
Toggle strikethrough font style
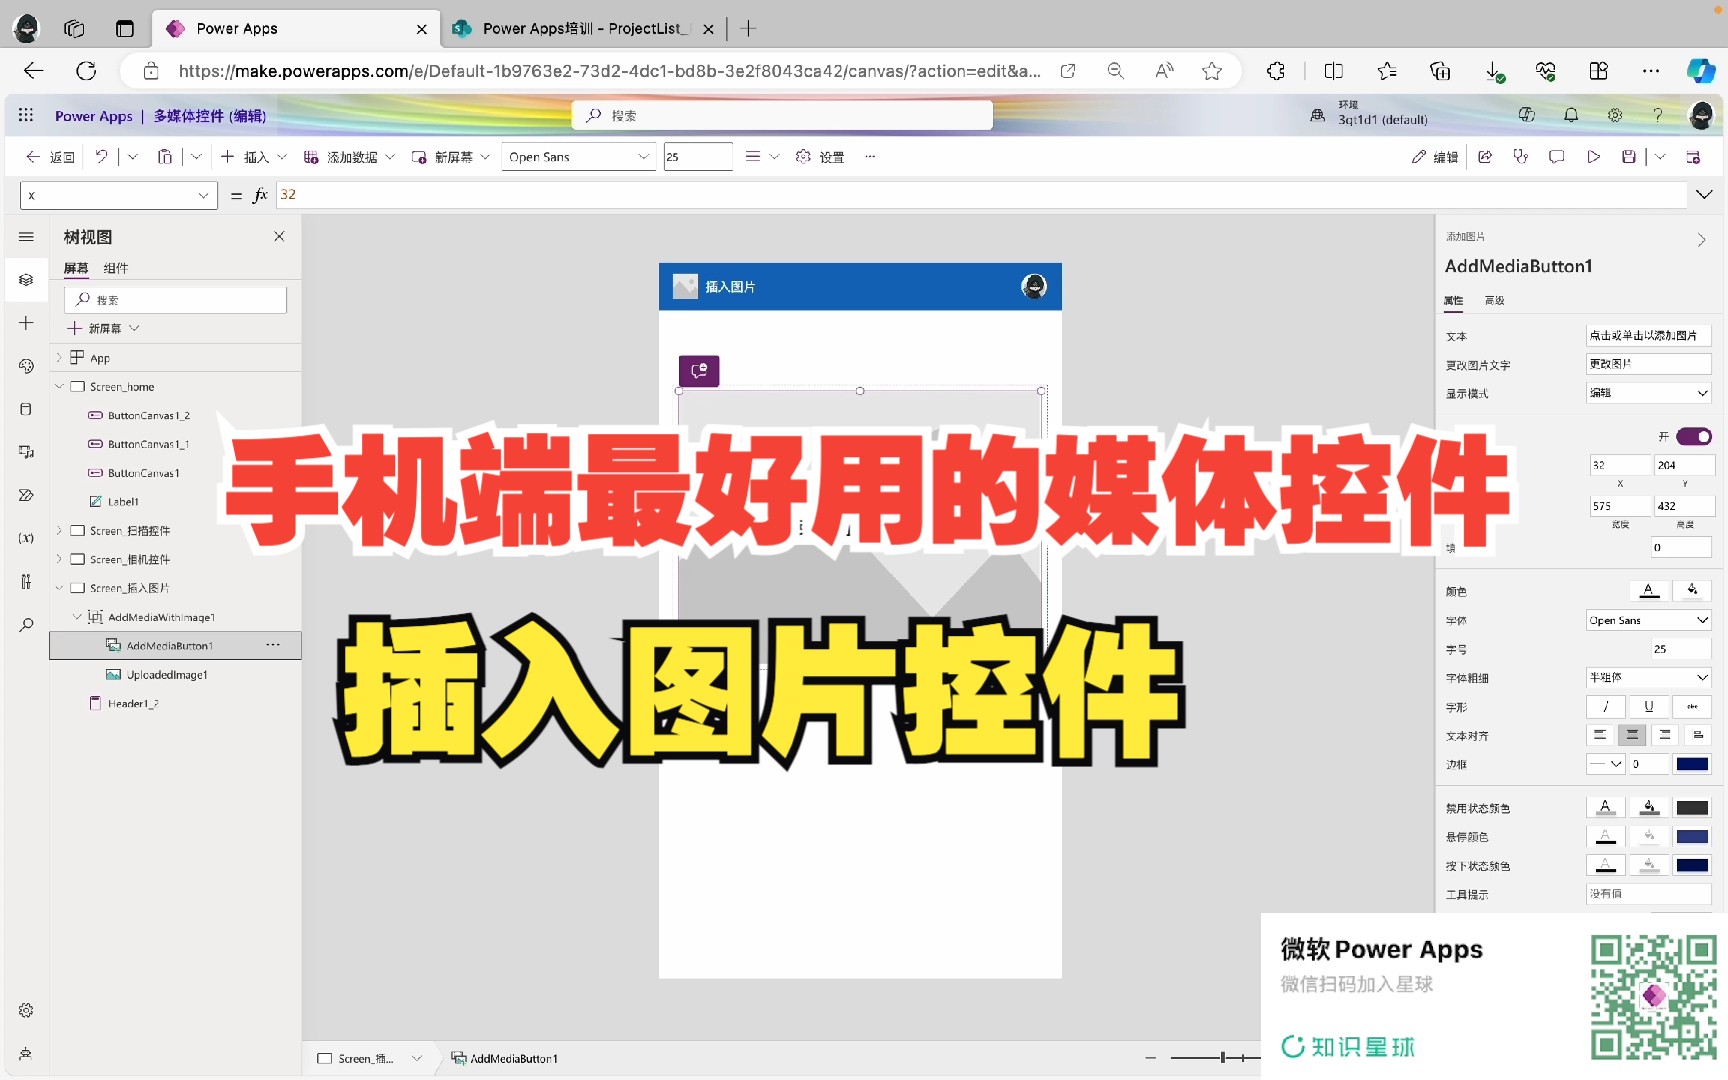click(1692, 706)
